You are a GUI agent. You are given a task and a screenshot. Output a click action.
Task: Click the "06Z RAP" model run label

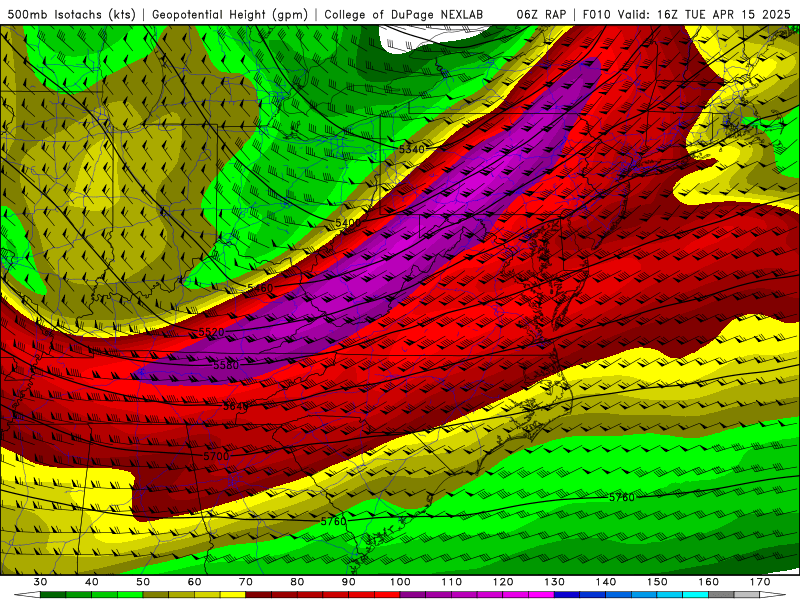pos(541,14)
